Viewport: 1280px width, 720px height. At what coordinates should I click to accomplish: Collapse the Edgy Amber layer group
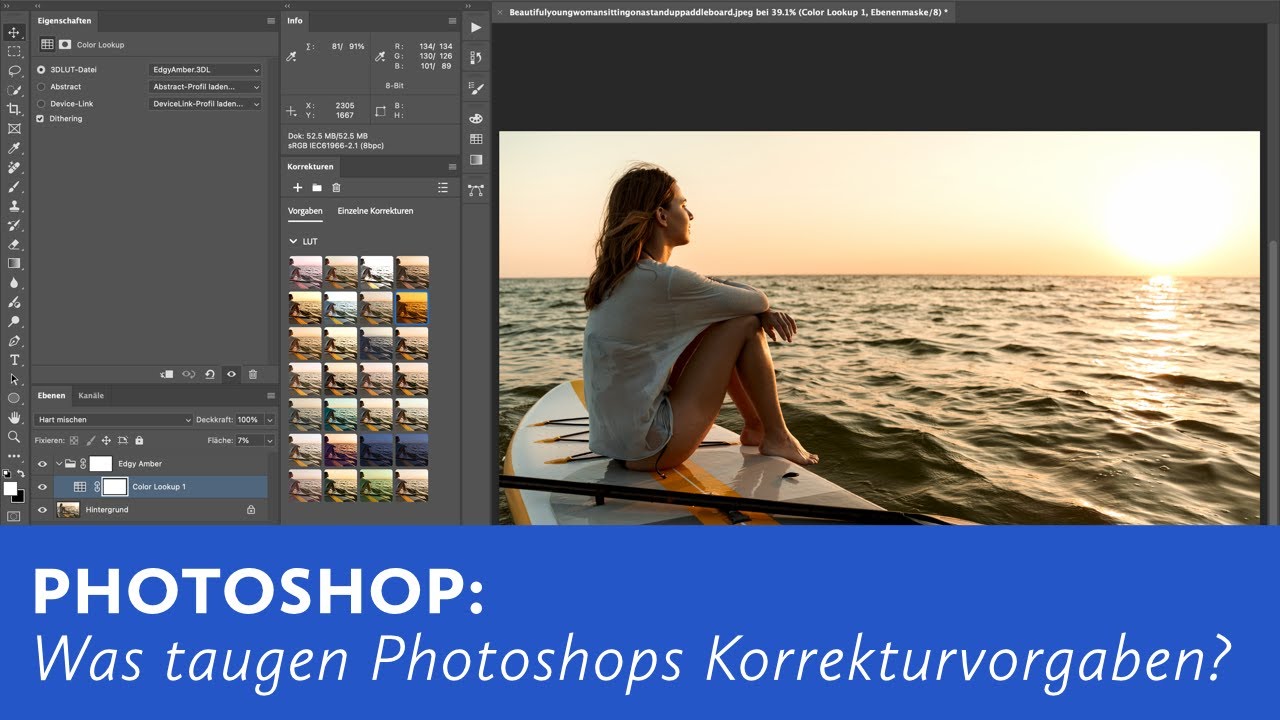pyautogui.click(x=58, y=464)
